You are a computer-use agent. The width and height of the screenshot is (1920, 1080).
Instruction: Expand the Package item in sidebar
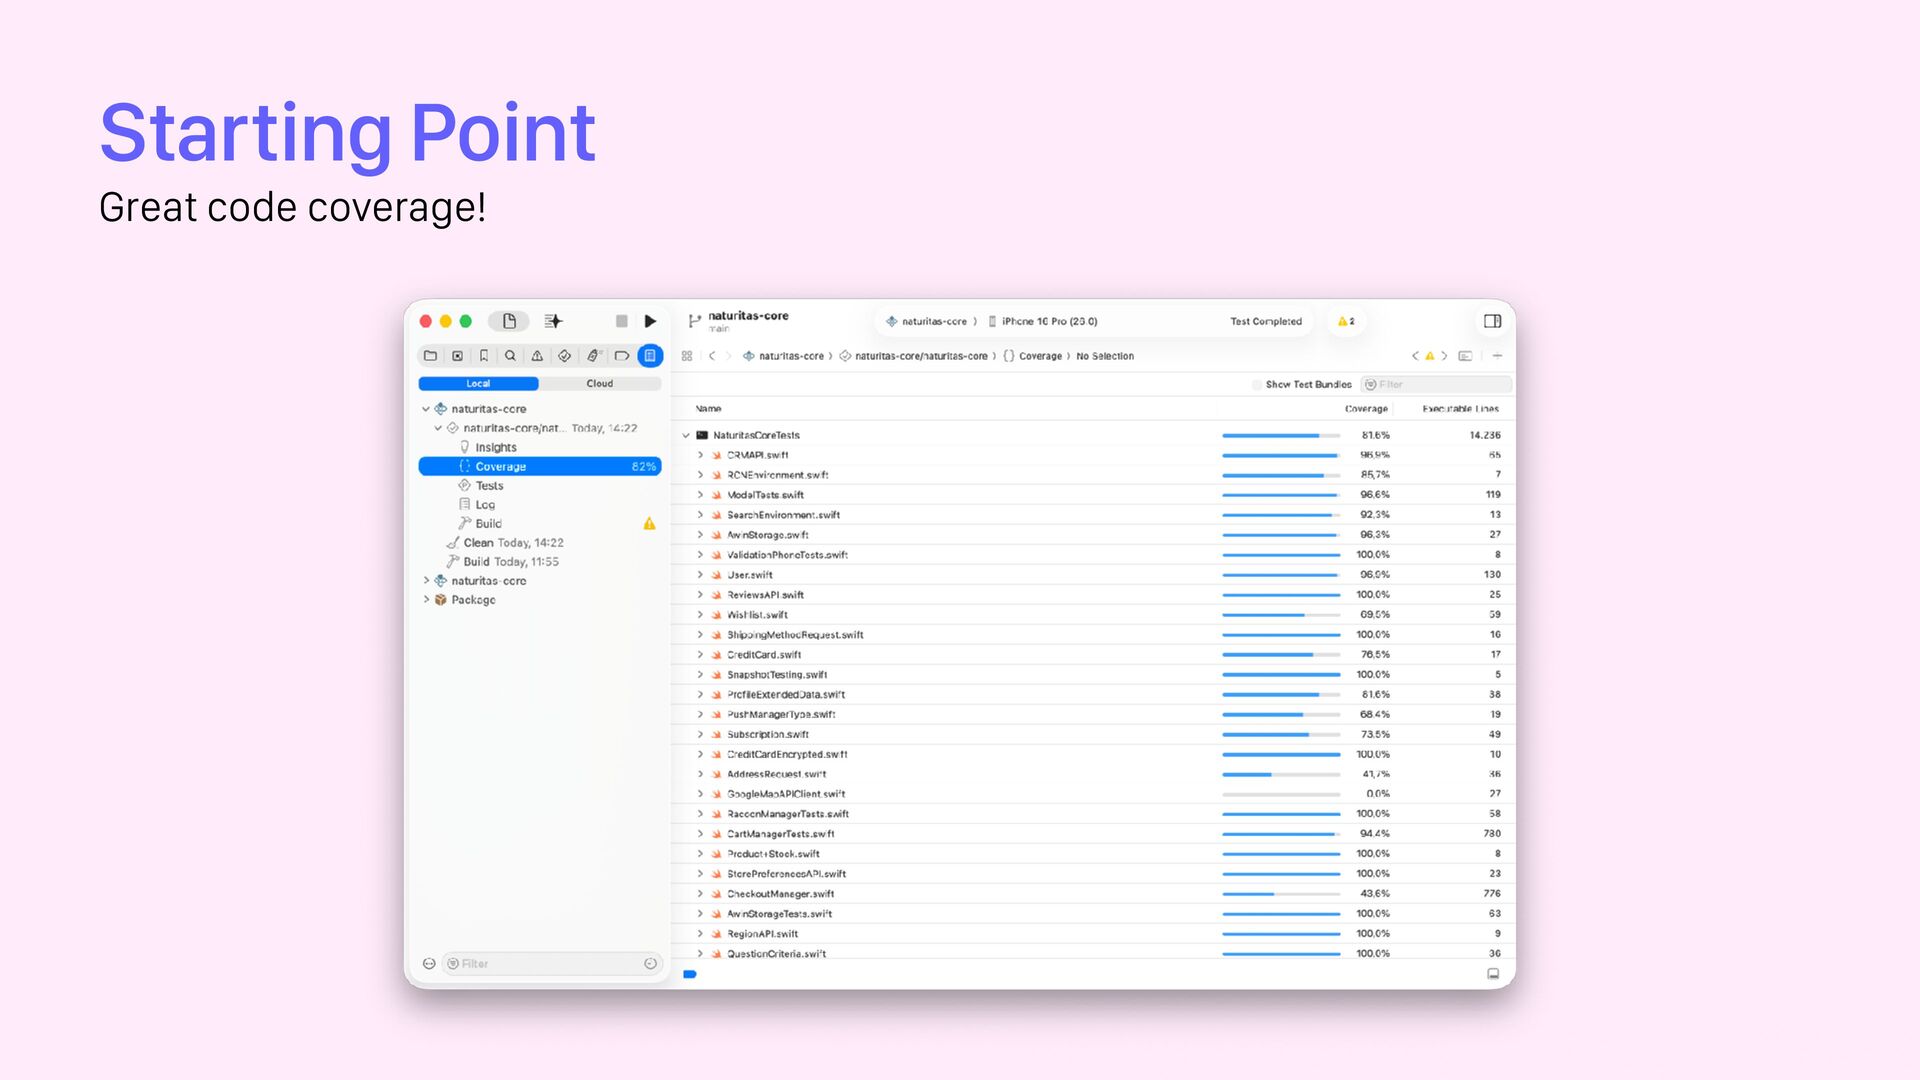(x=426, y=600)
